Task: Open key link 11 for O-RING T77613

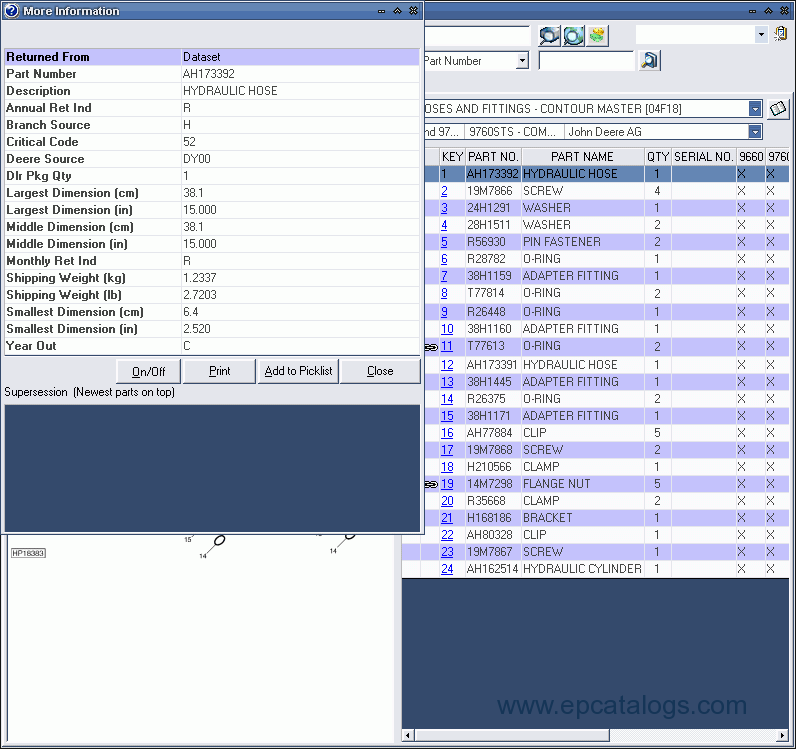Action: tap(447, 346)
